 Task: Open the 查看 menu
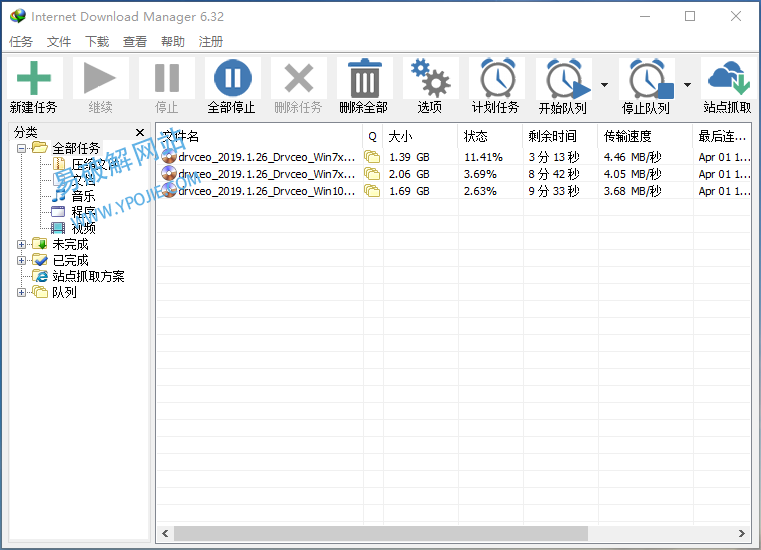(135, 42)
